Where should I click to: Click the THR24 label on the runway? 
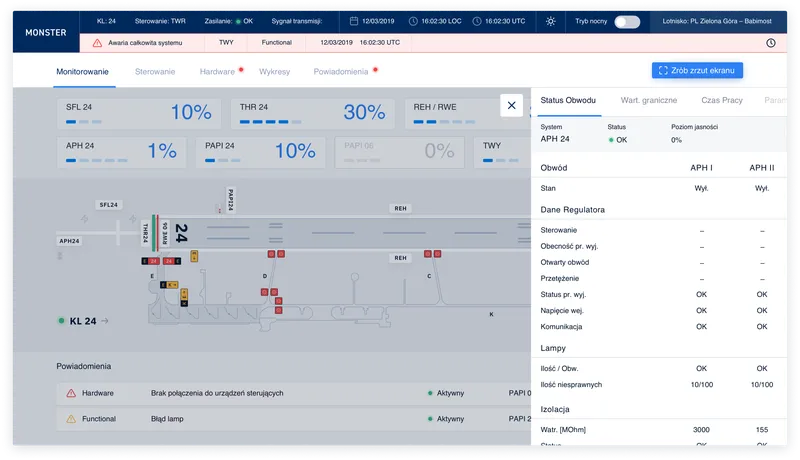point(145,233)
